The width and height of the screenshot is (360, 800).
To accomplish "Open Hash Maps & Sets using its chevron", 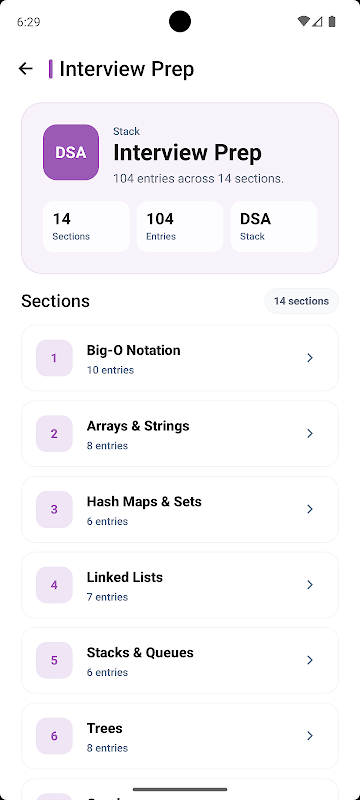I will [310, 509].
